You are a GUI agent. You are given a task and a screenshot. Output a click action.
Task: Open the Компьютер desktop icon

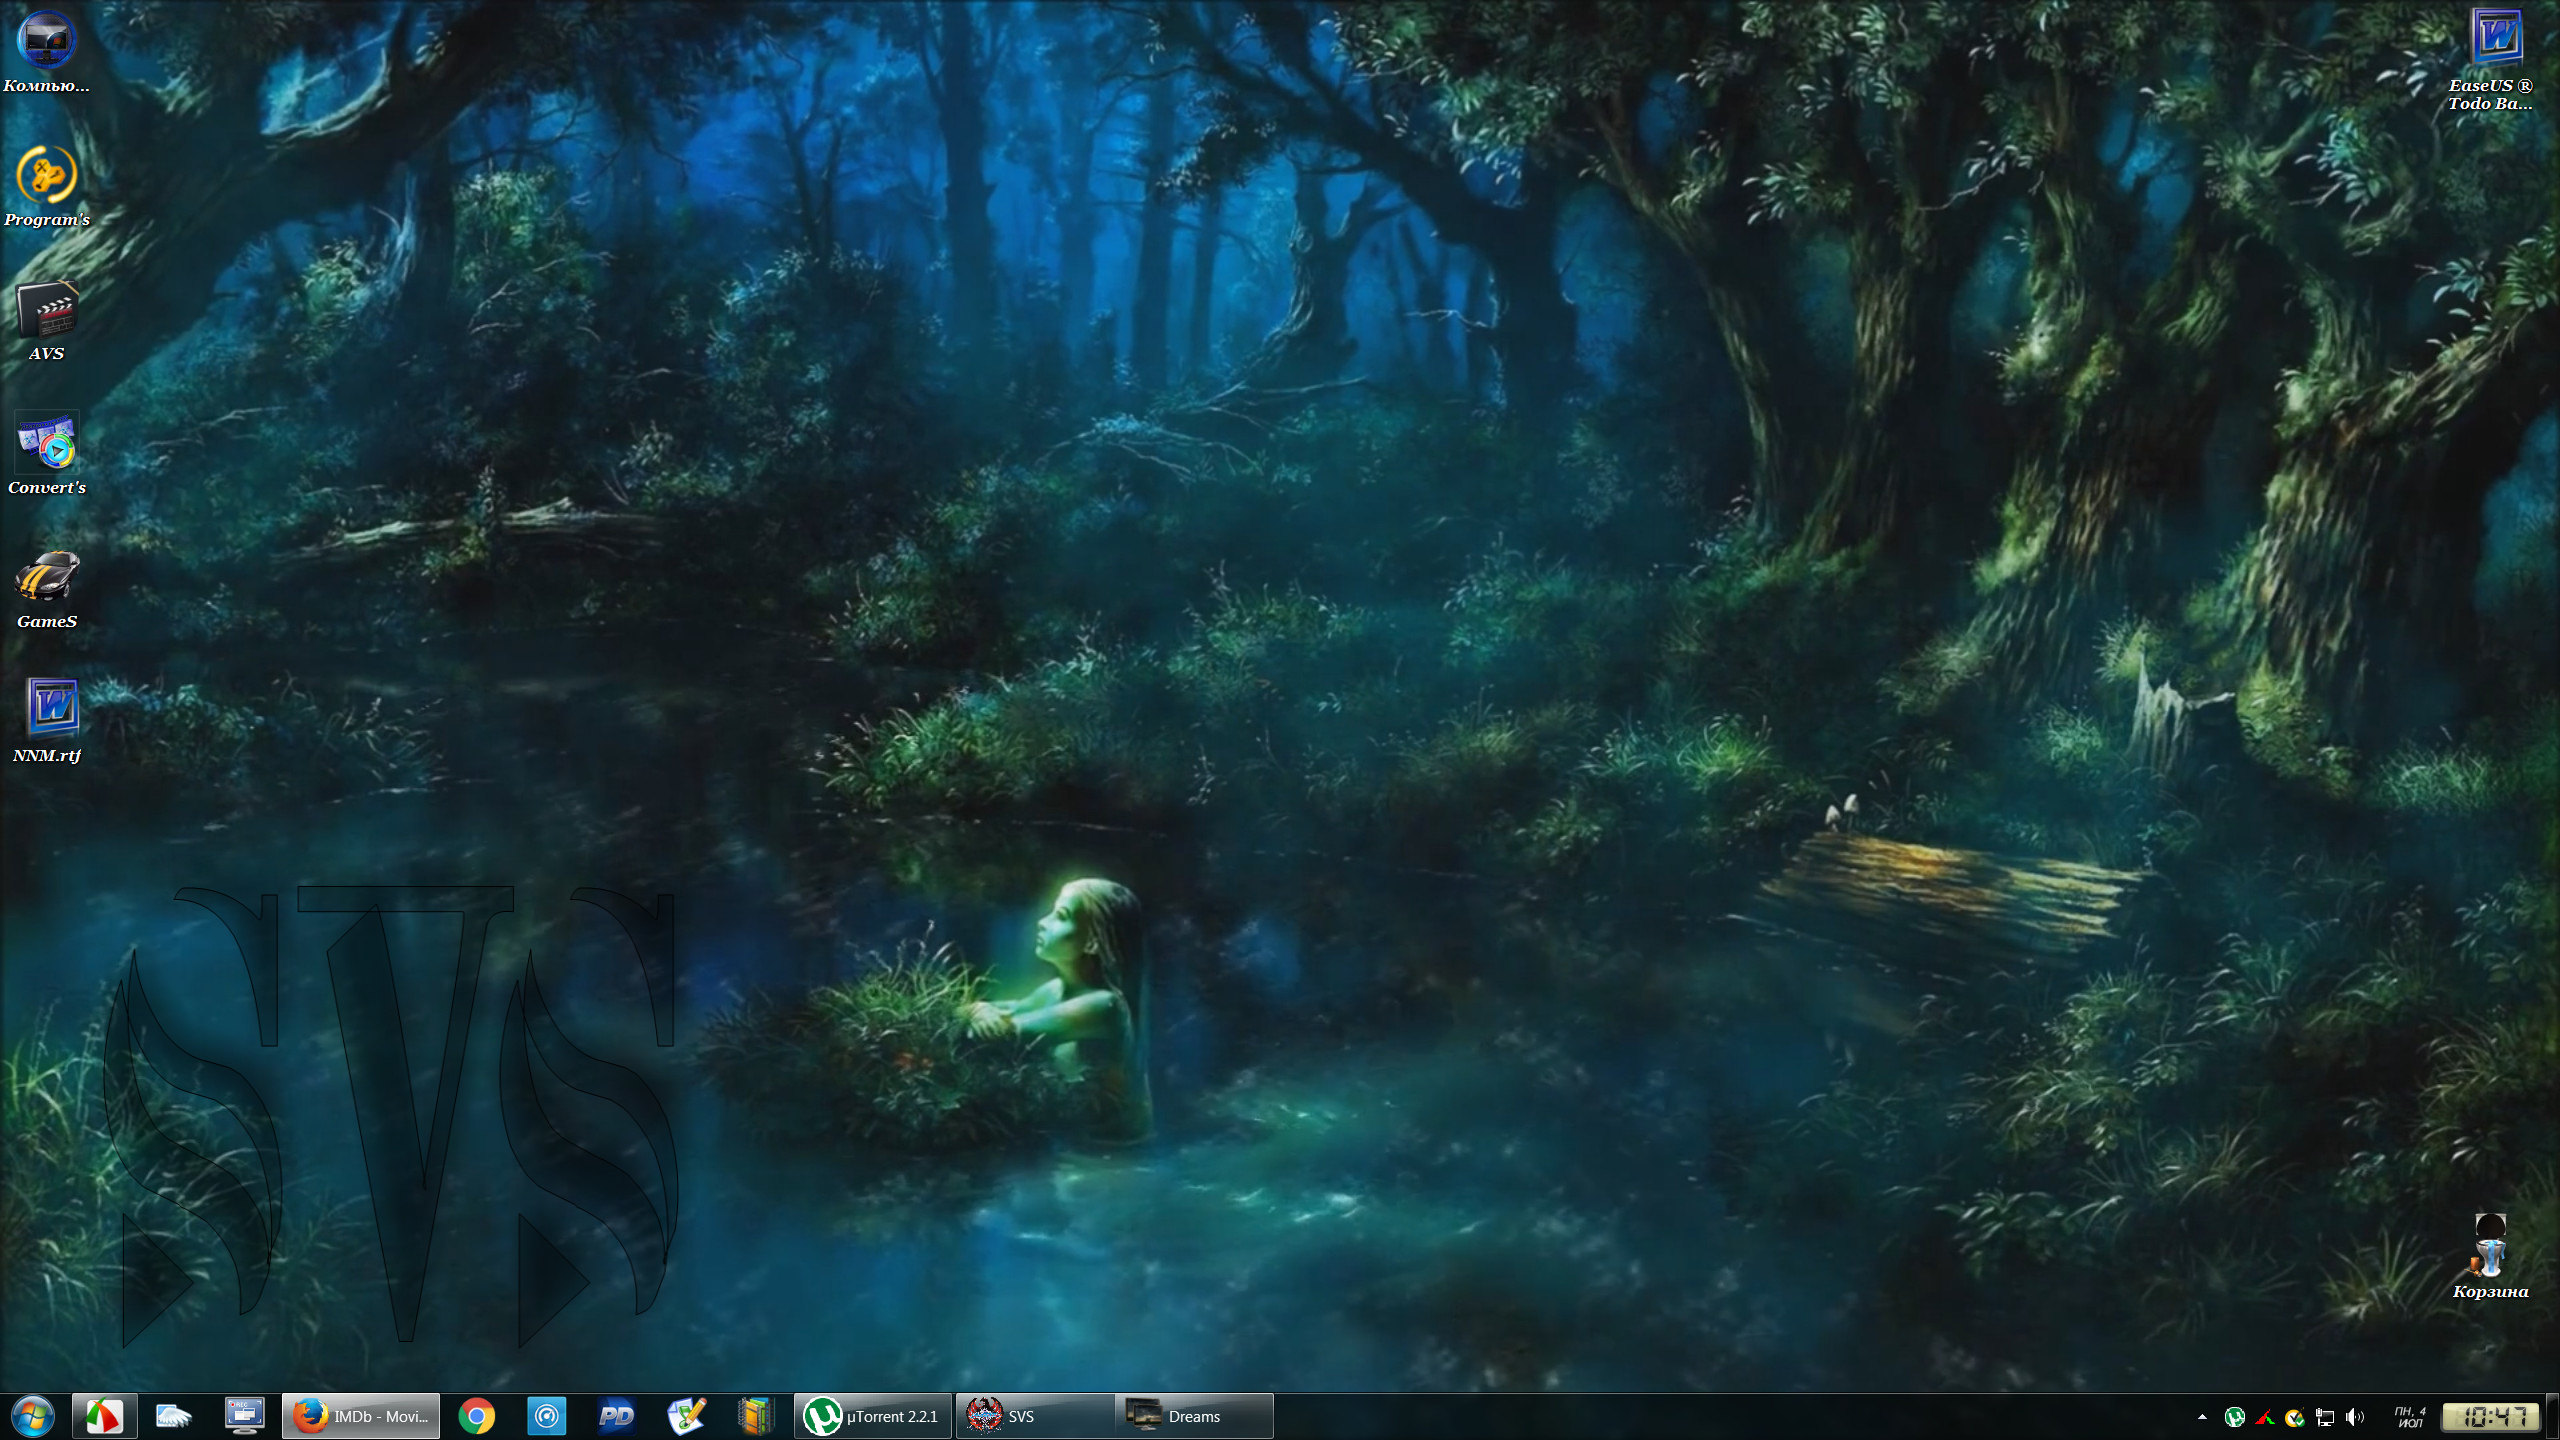pyautogui.click(x=46, y=52)
